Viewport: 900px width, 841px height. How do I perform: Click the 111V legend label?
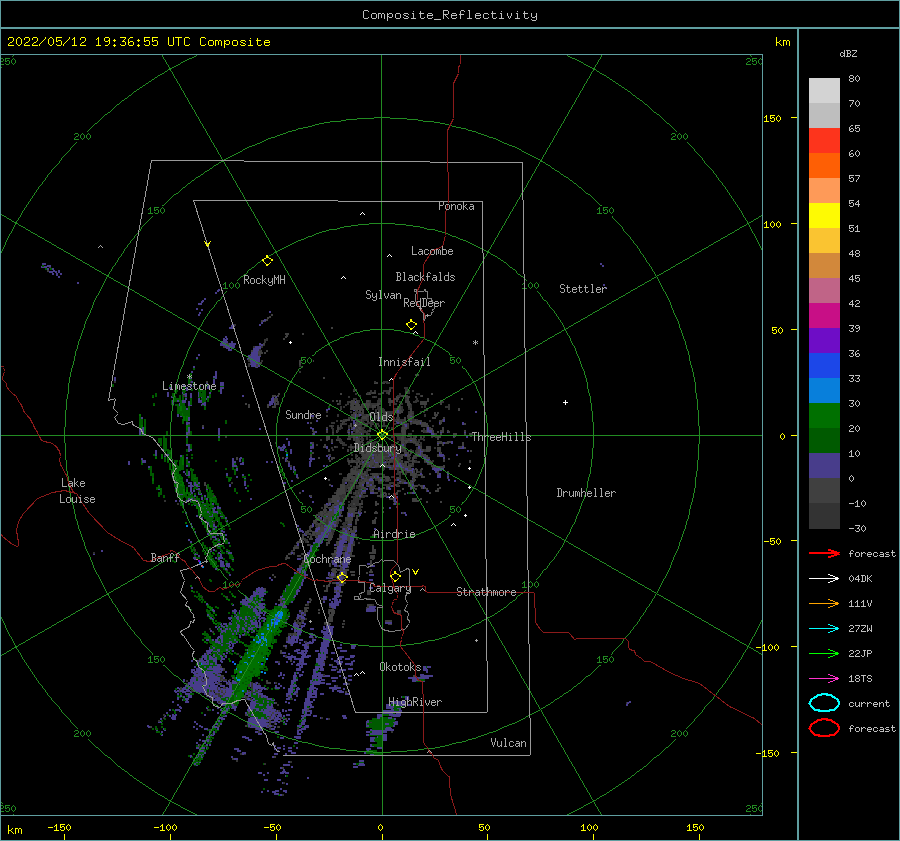860,603
